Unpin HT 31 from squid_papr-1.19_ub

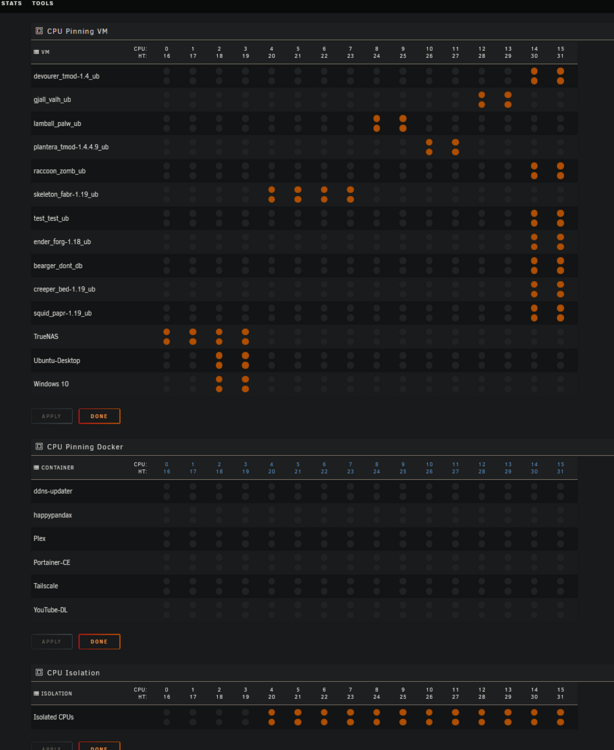click(560, 318)
